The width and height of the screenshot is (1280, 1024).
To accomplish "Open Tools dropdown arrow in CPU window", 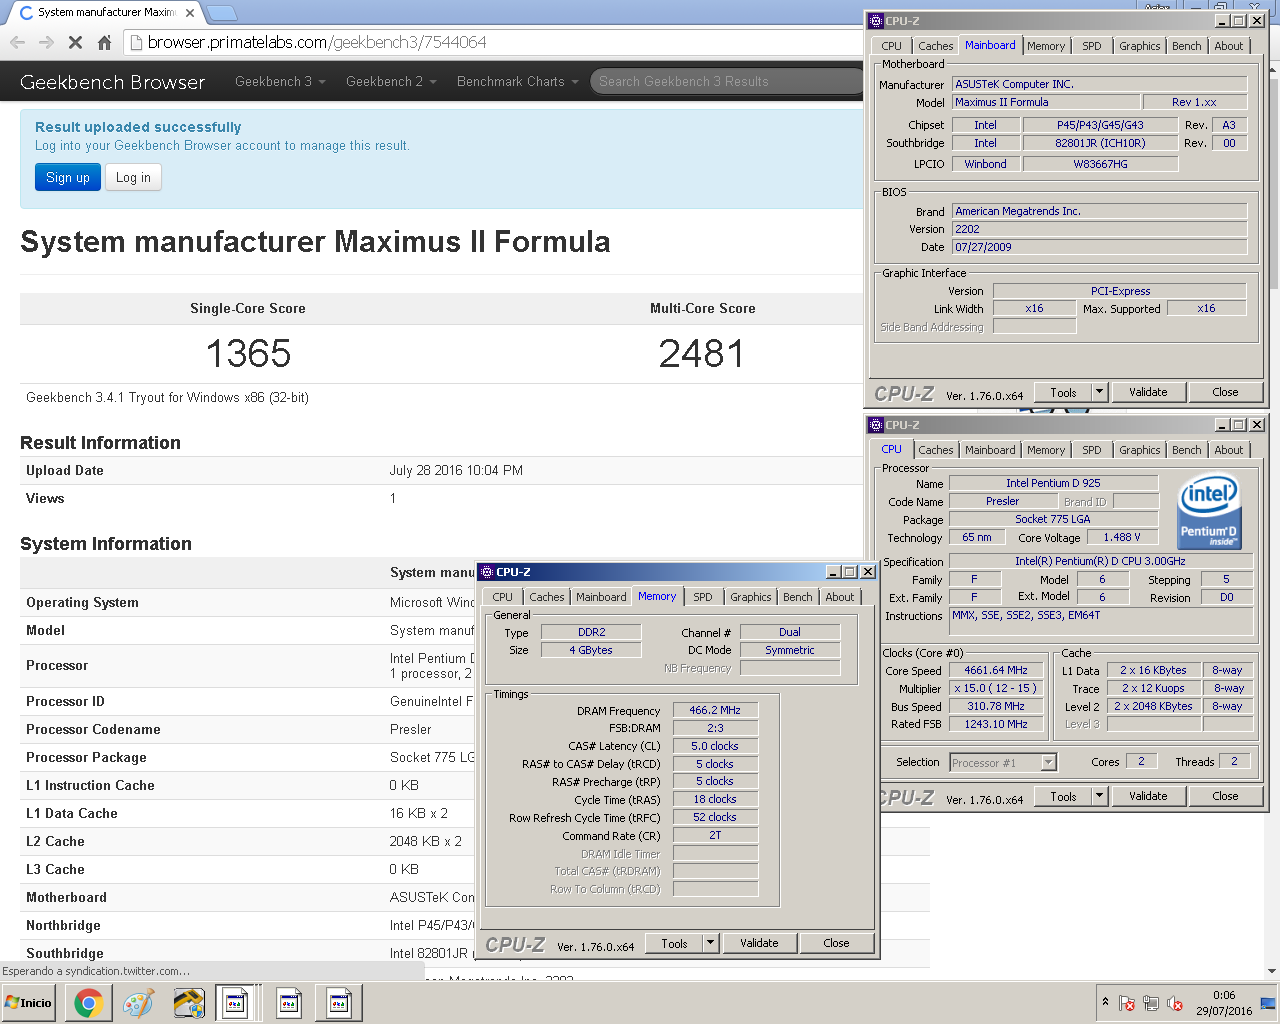I will click(x=1099, y=796).
